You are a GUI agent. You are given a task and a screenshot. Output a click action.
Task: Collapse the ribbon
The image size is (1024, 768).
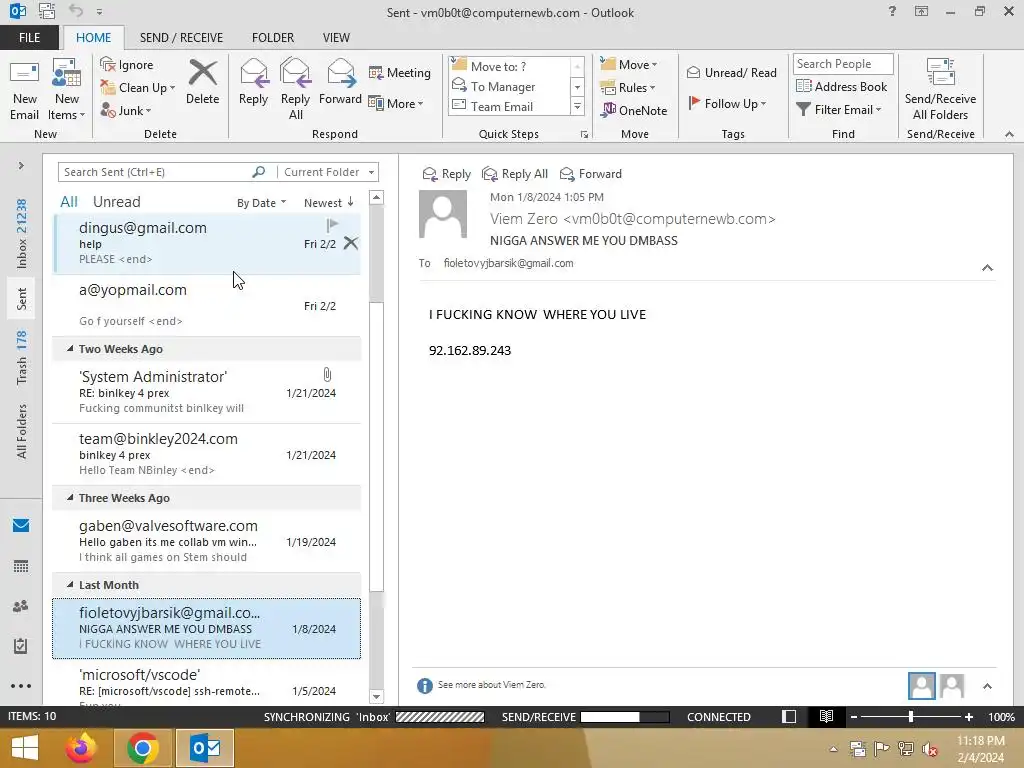coord(1009,134)
